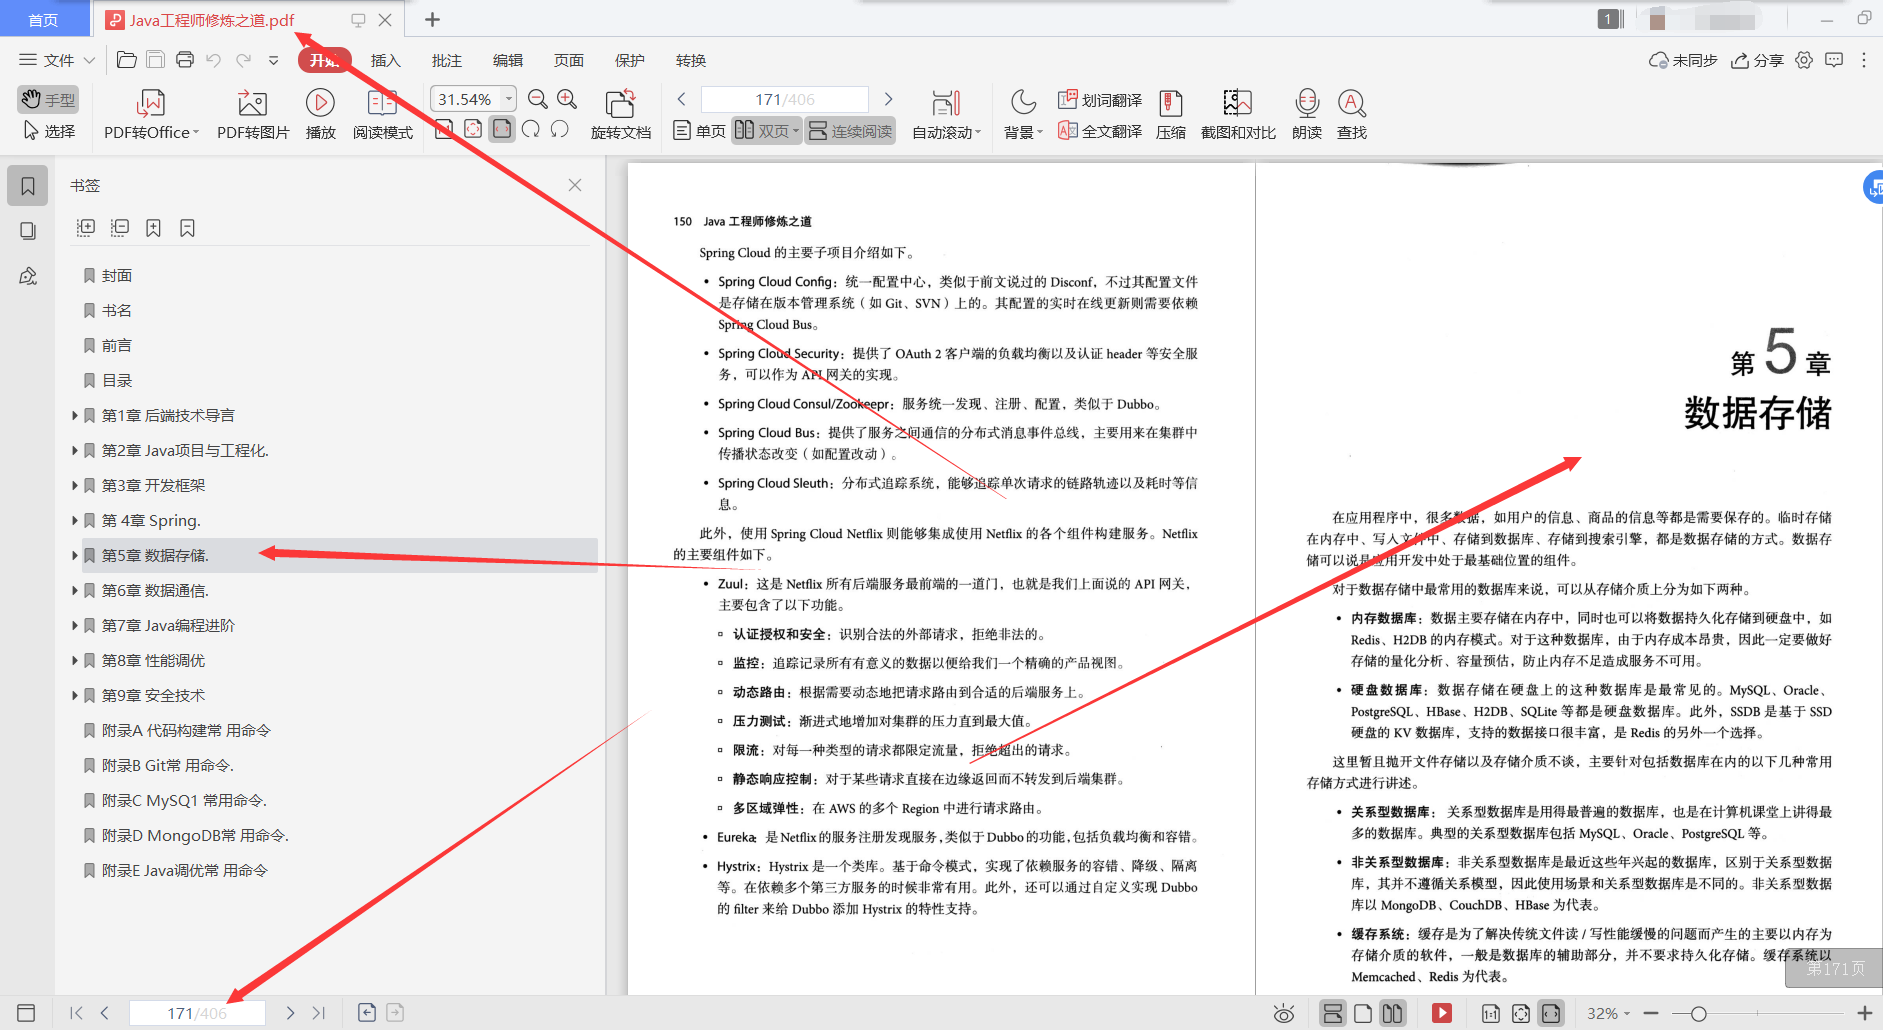Open the 文件 menu

click(x=57, y=60)
